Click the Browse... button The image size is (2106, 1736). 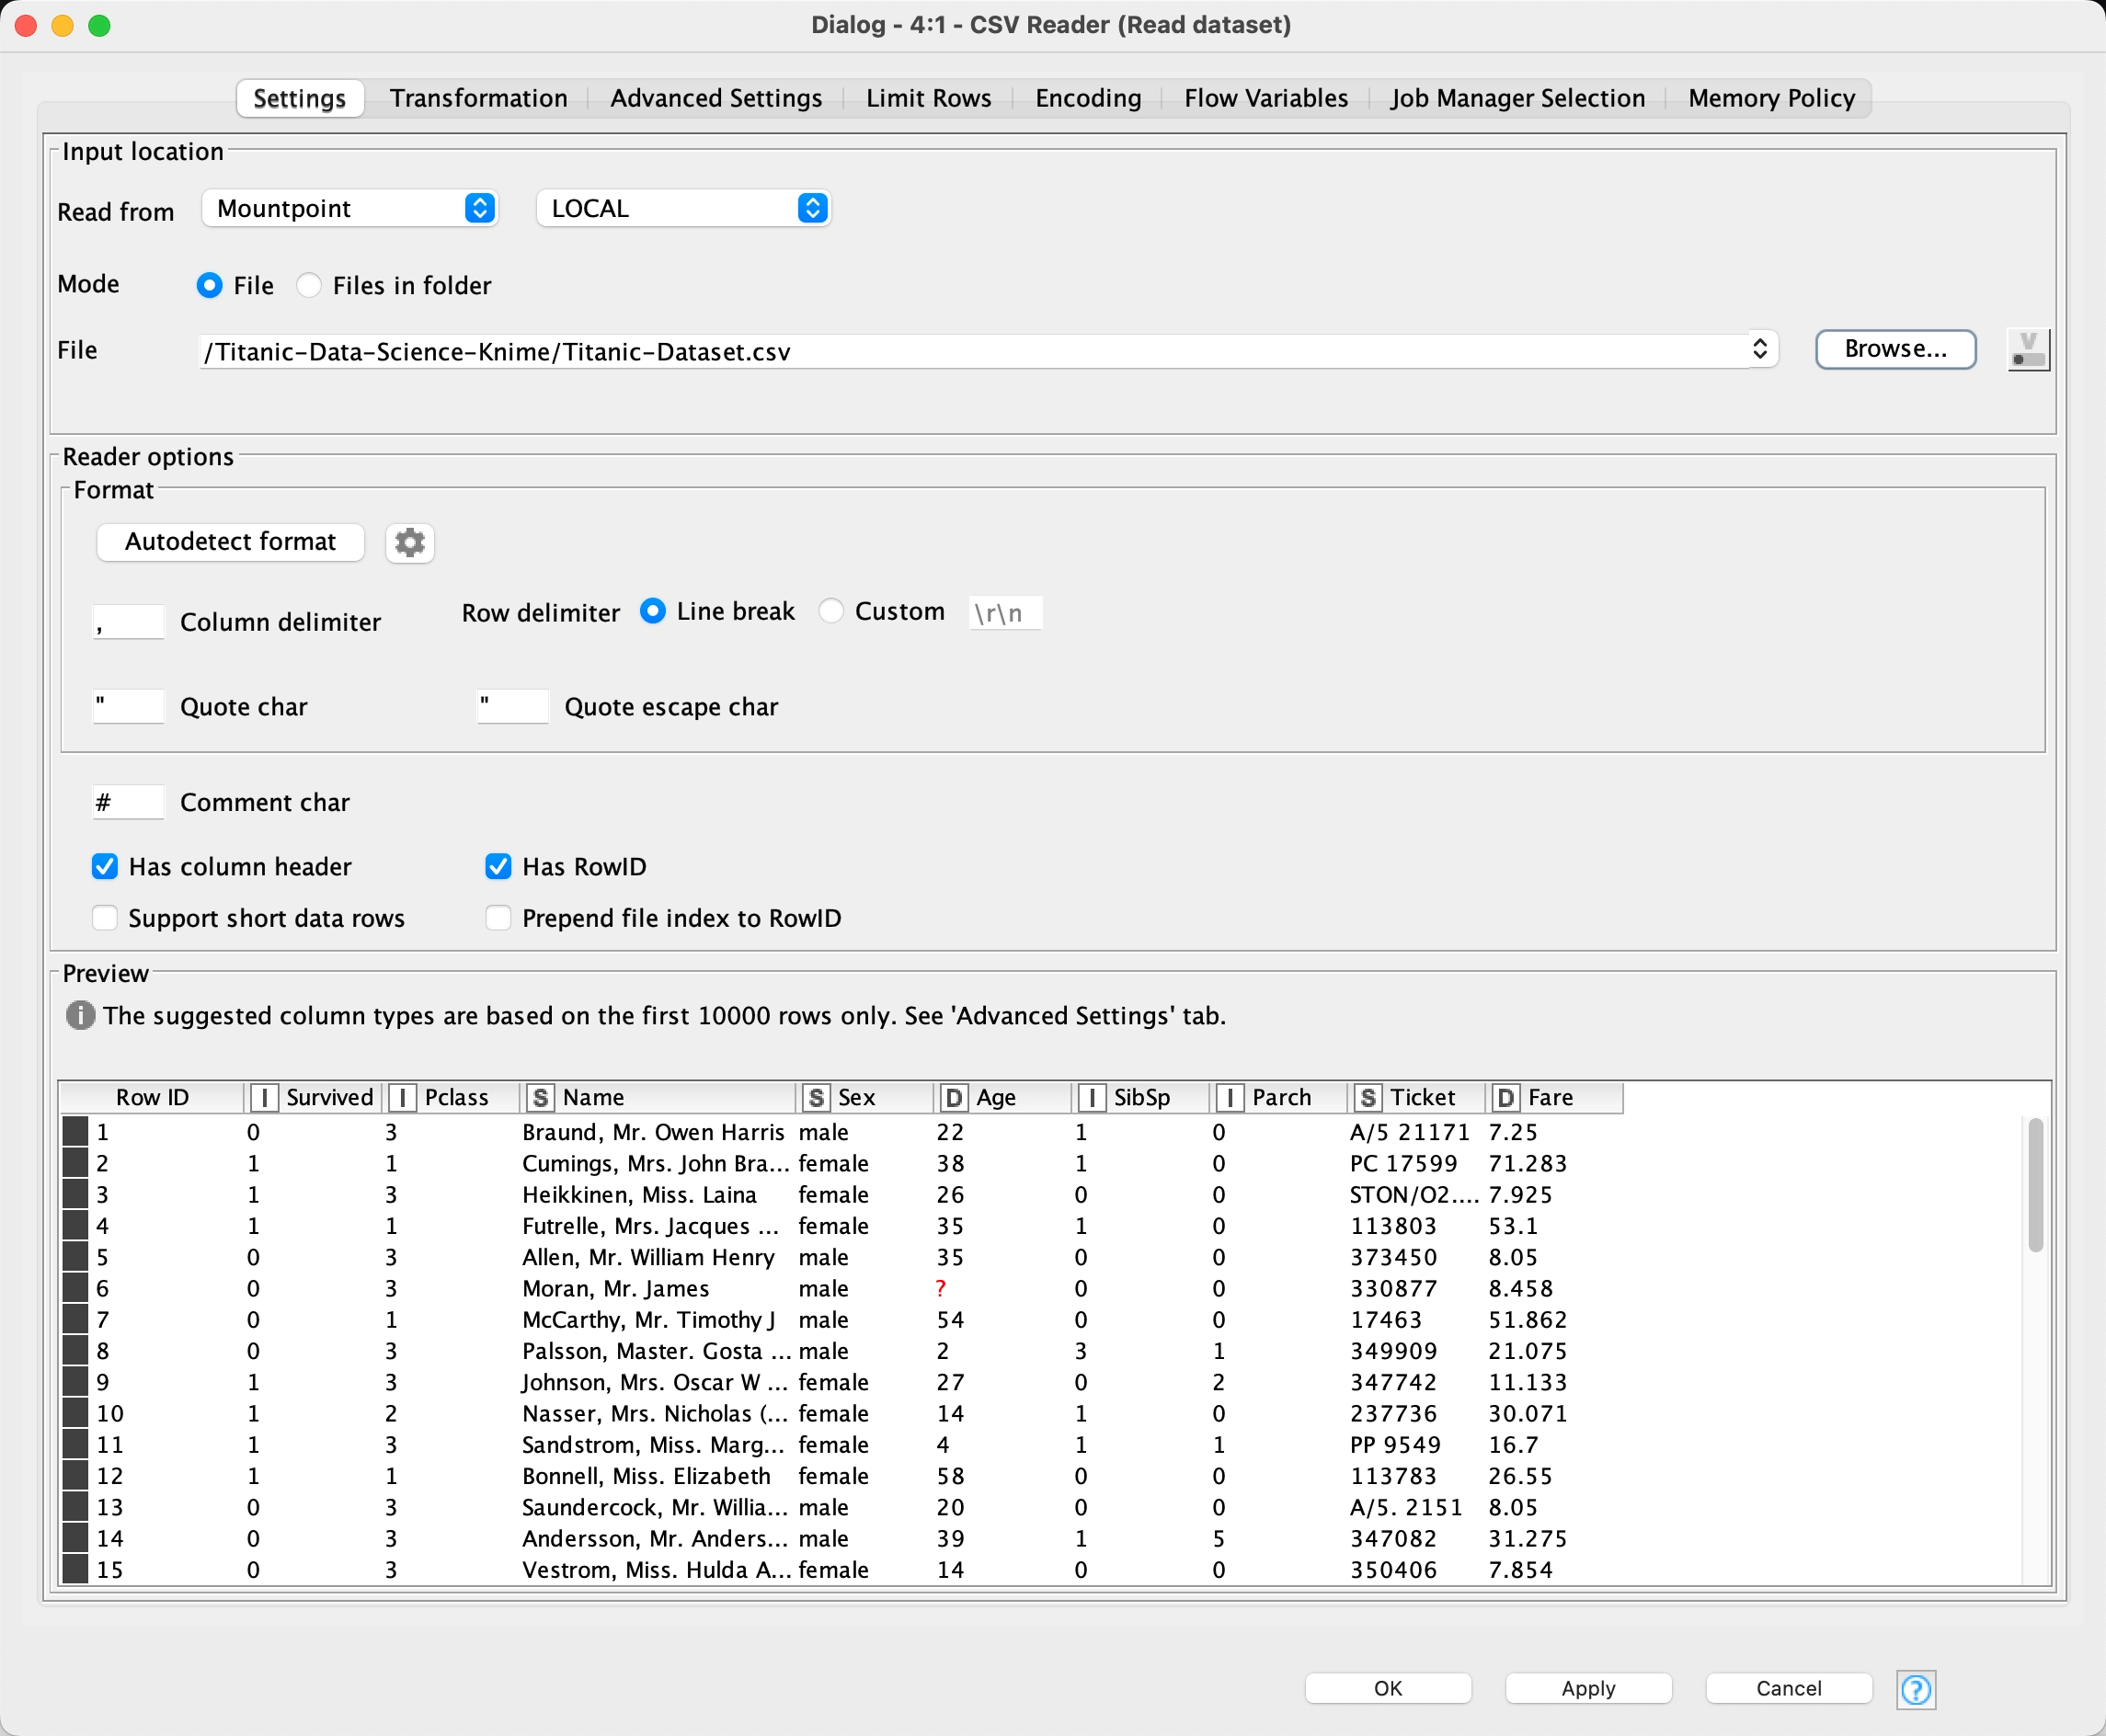point(1894,350)
